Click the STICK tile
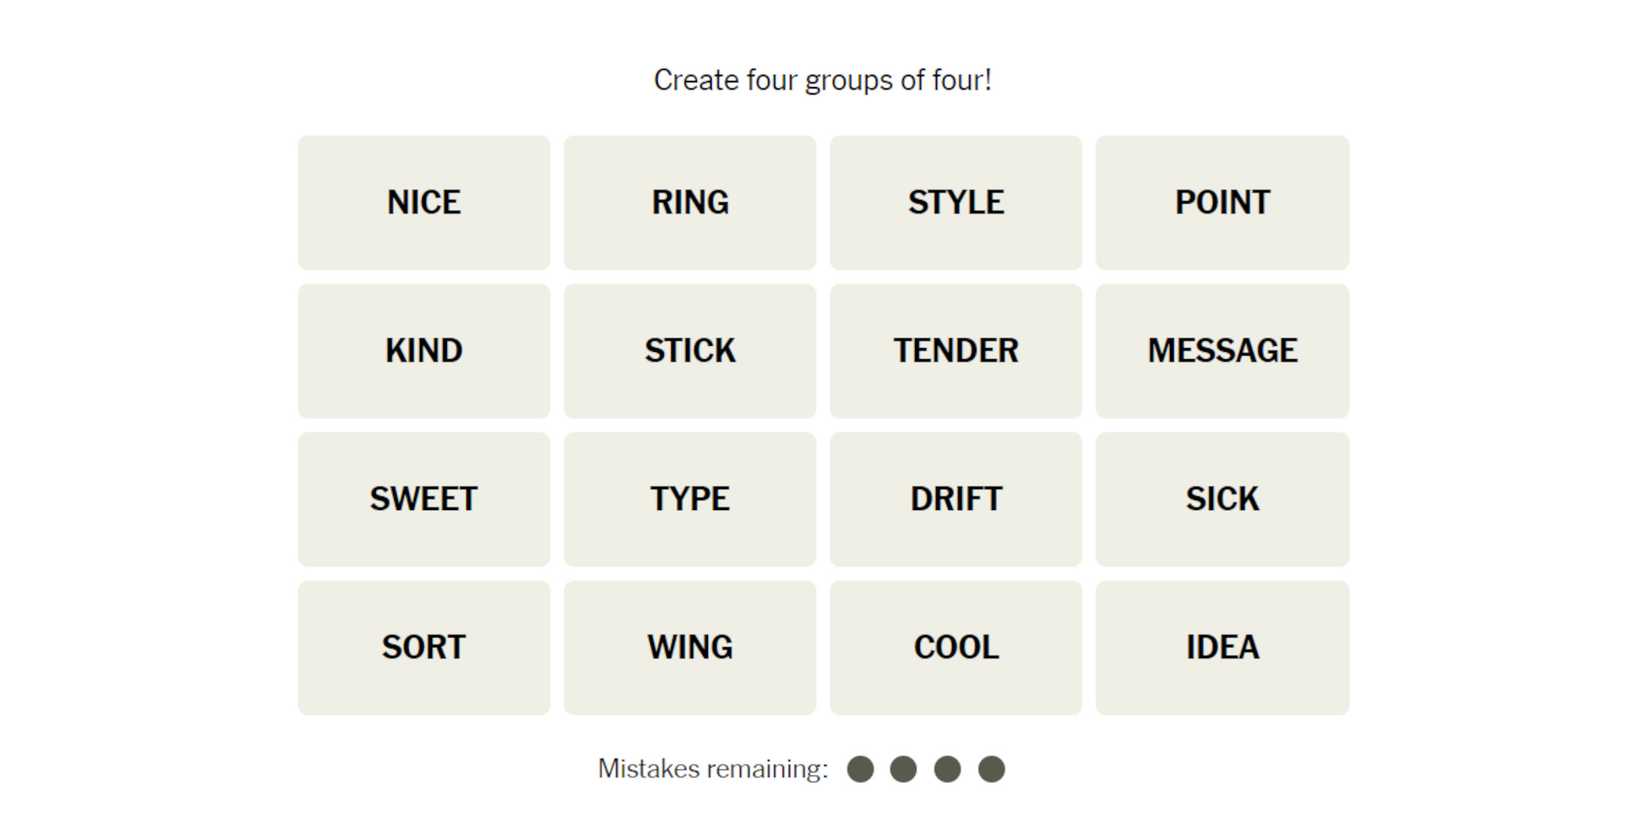 pyautogui.click(x=690, y=351)
